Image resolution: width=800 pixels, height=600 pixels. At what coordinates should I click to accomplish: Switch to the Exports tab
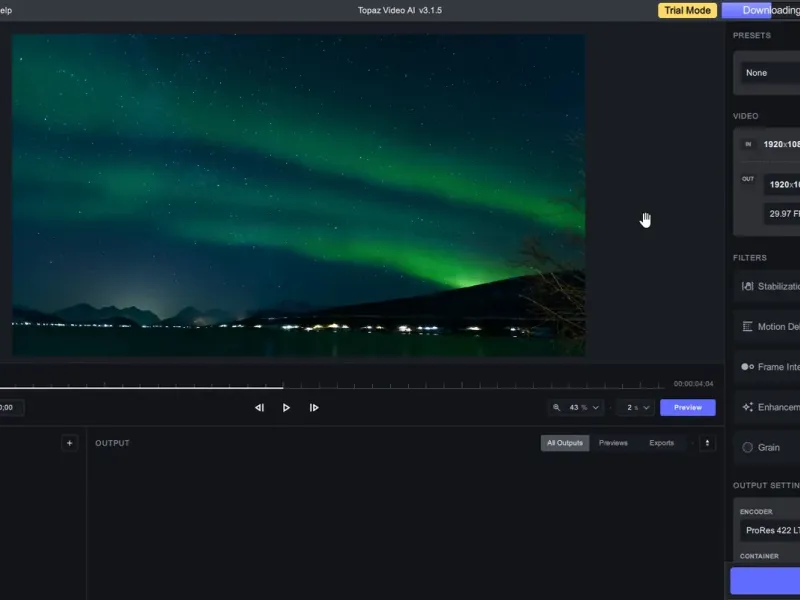click(661, 443)
